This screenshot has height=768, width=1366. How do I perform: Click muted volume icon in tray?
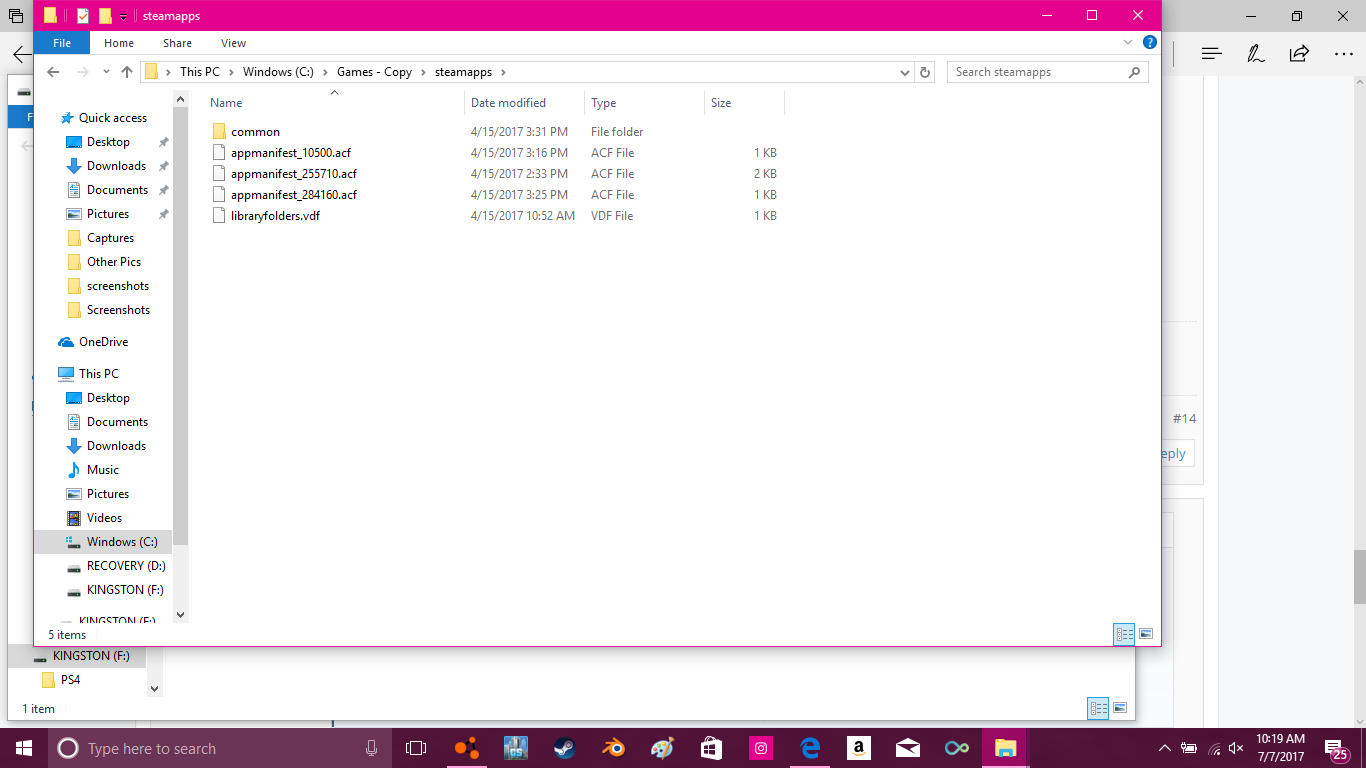click(1236, 748)
